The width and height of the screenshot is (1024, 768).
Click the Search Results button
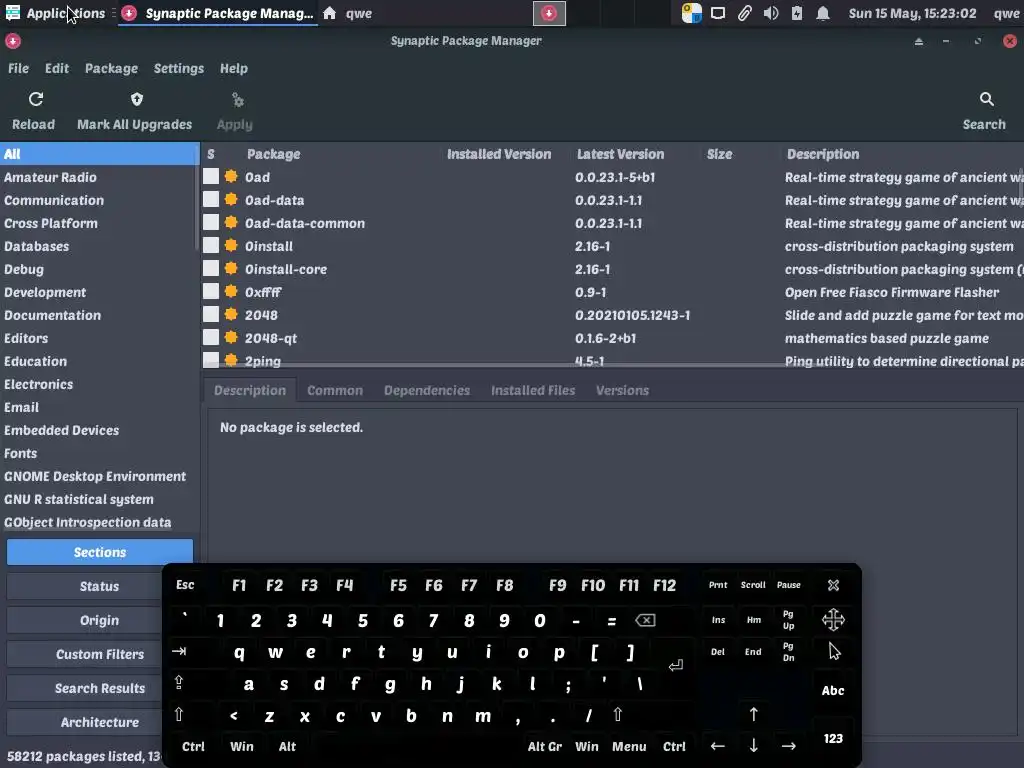point(99,688)
